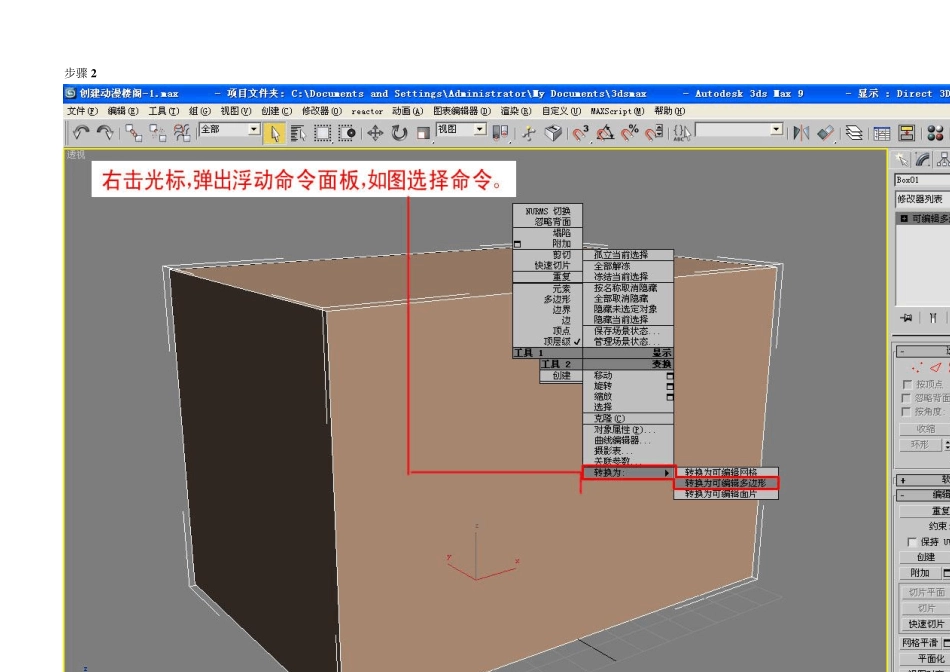This screenshot has height=672, width=950.
Task: Choose 转换为可编辑网格 from the submenu
Action: (x=726, y=472)
